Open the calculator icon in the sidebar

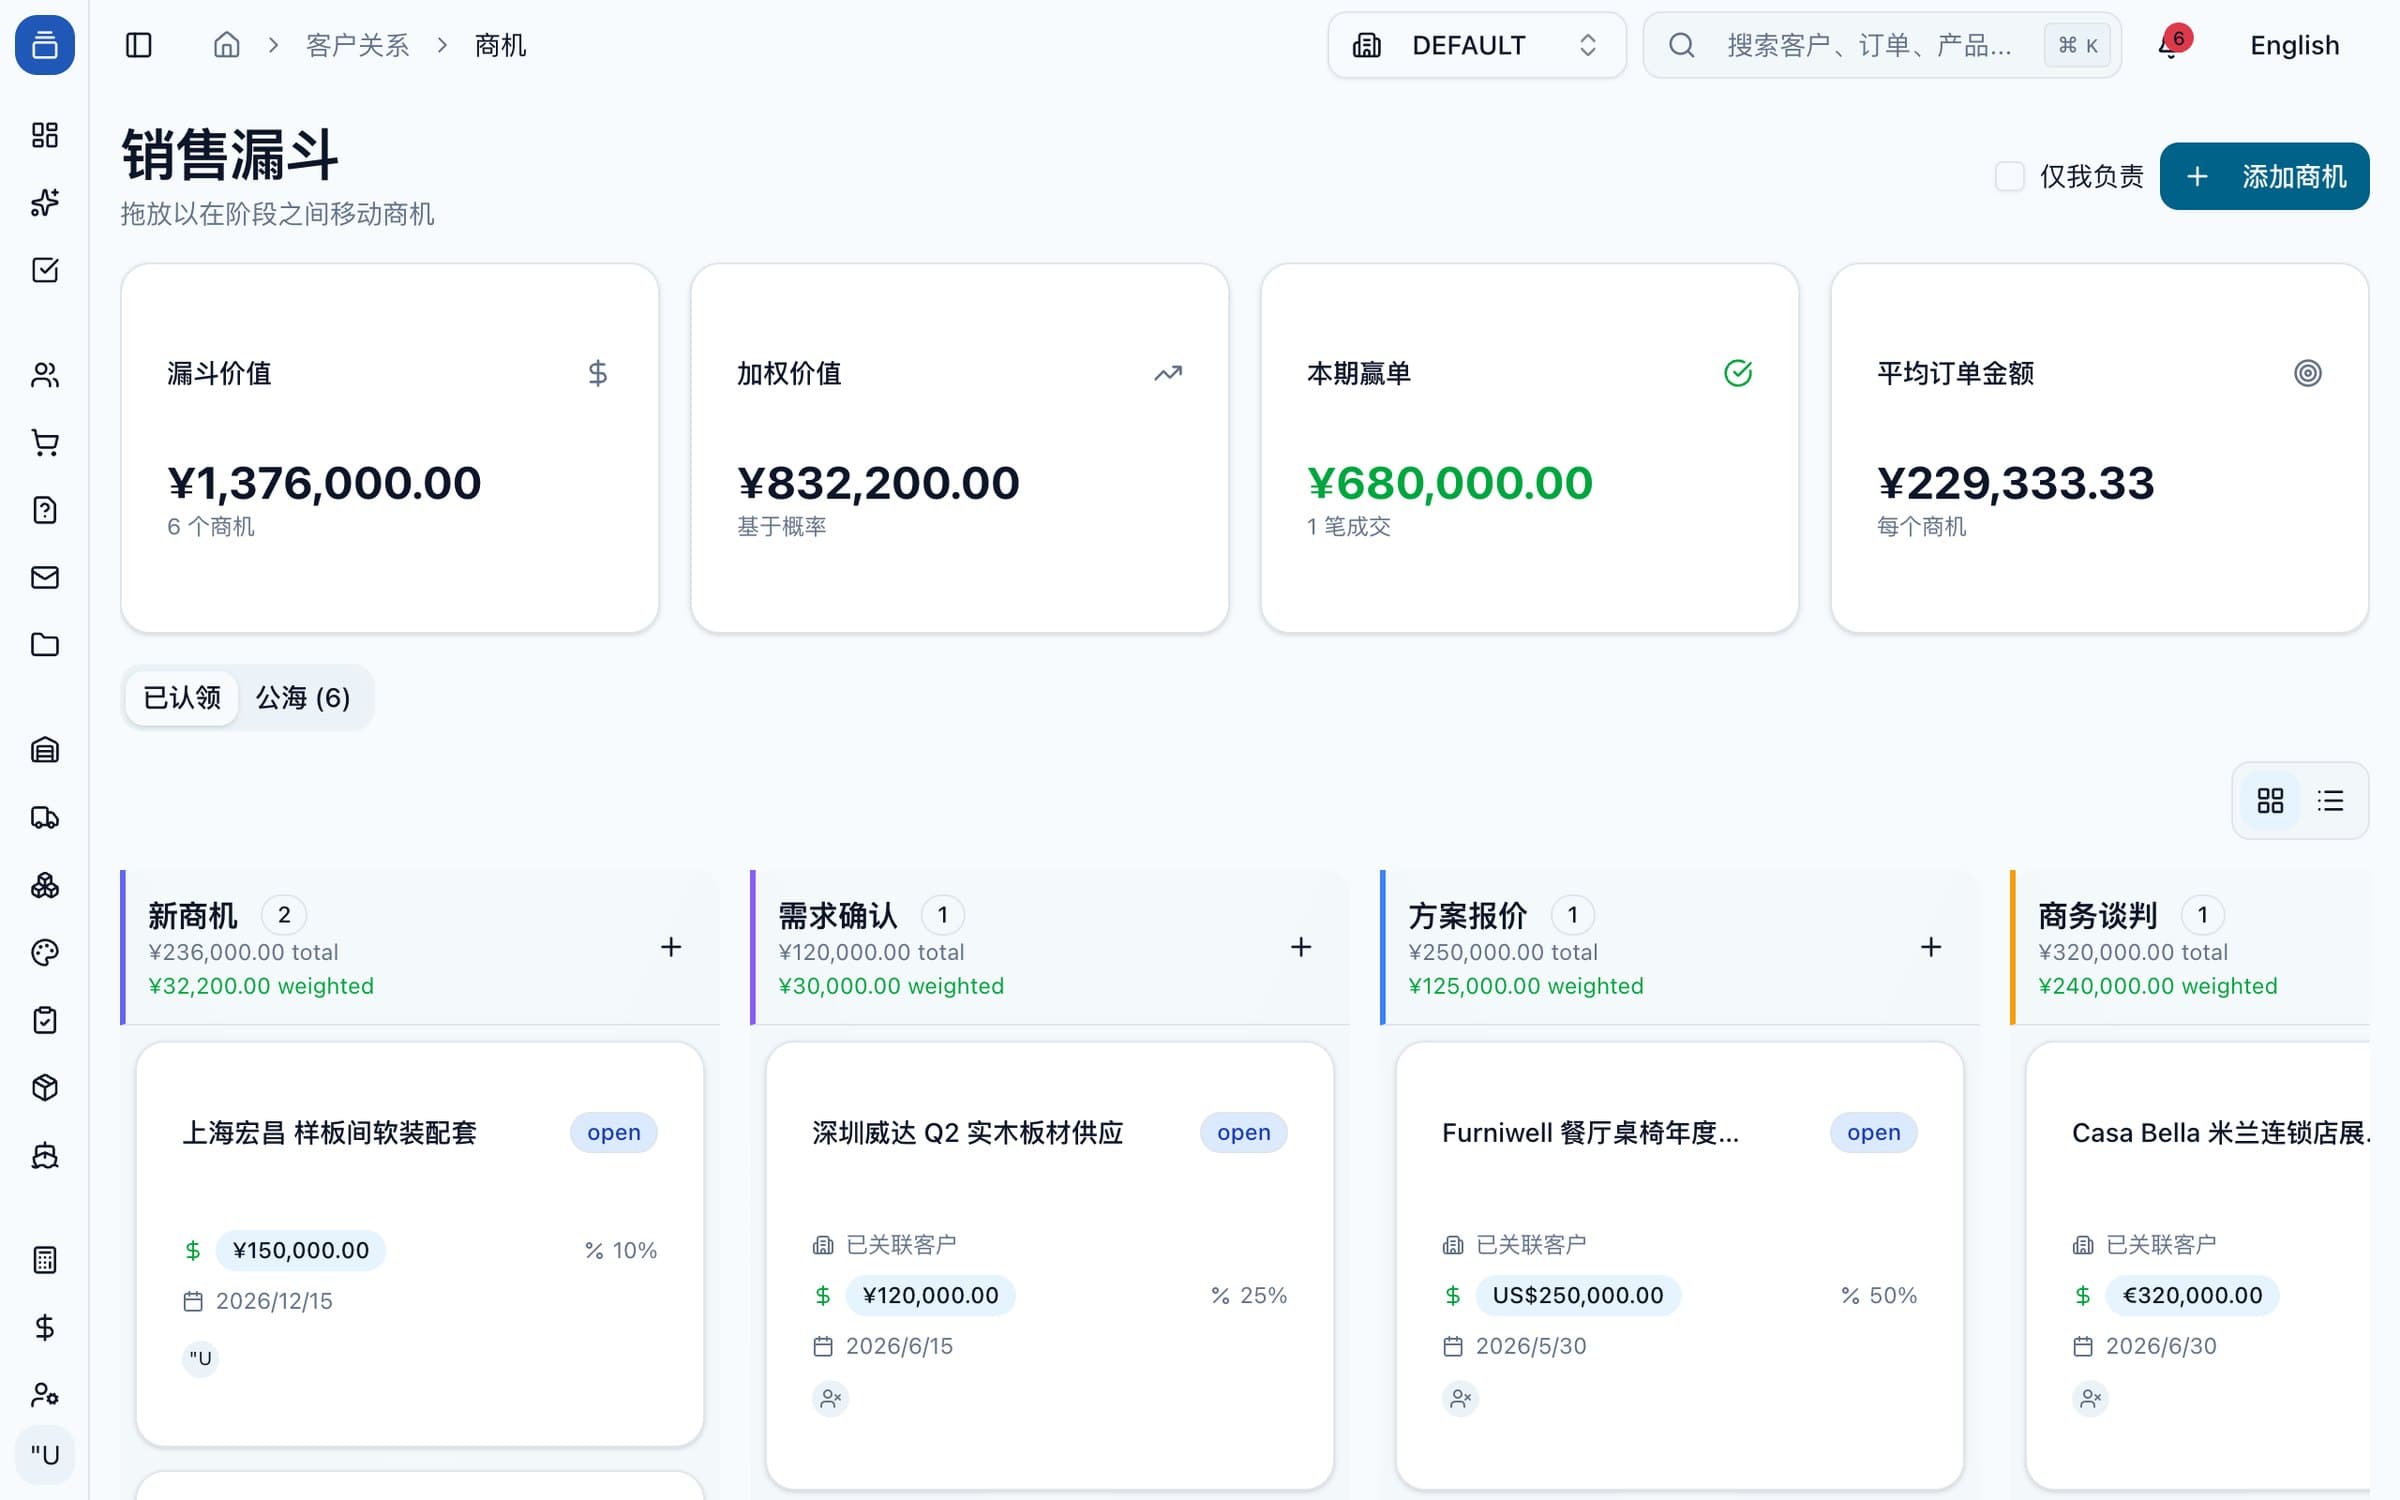(x=45, y=1260)
